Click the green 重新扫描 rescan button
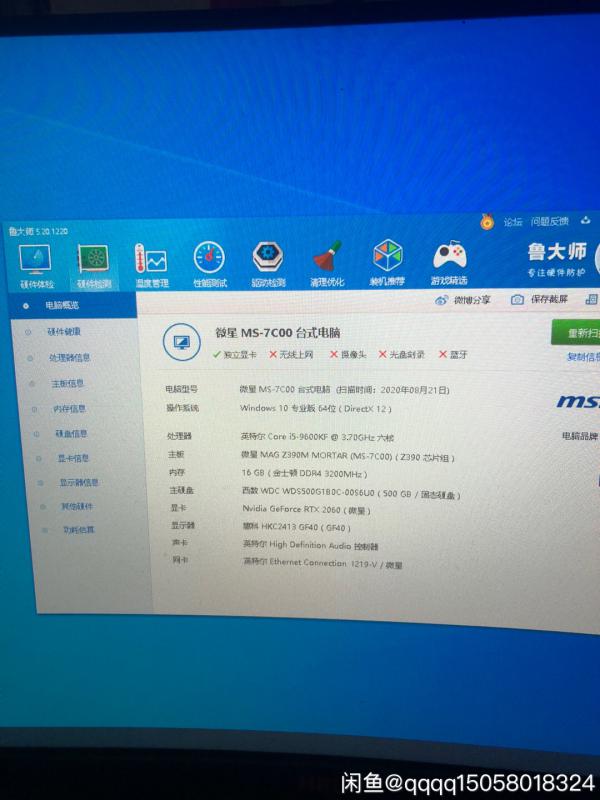 pos(577,333)
